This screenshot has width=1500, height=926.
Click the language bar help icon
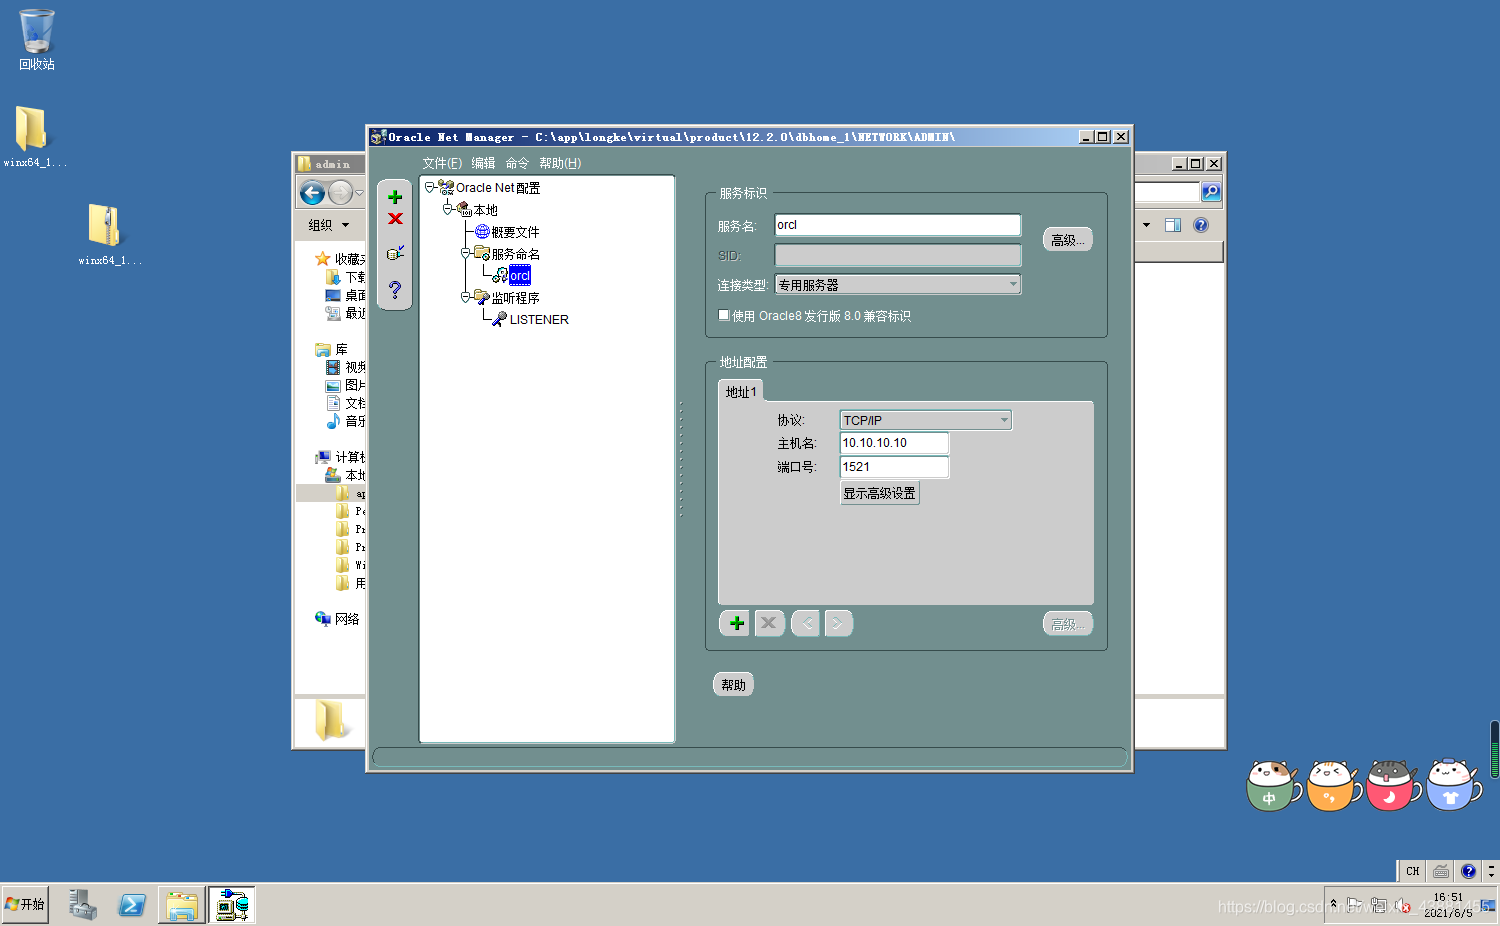(x=1468, y=871)
